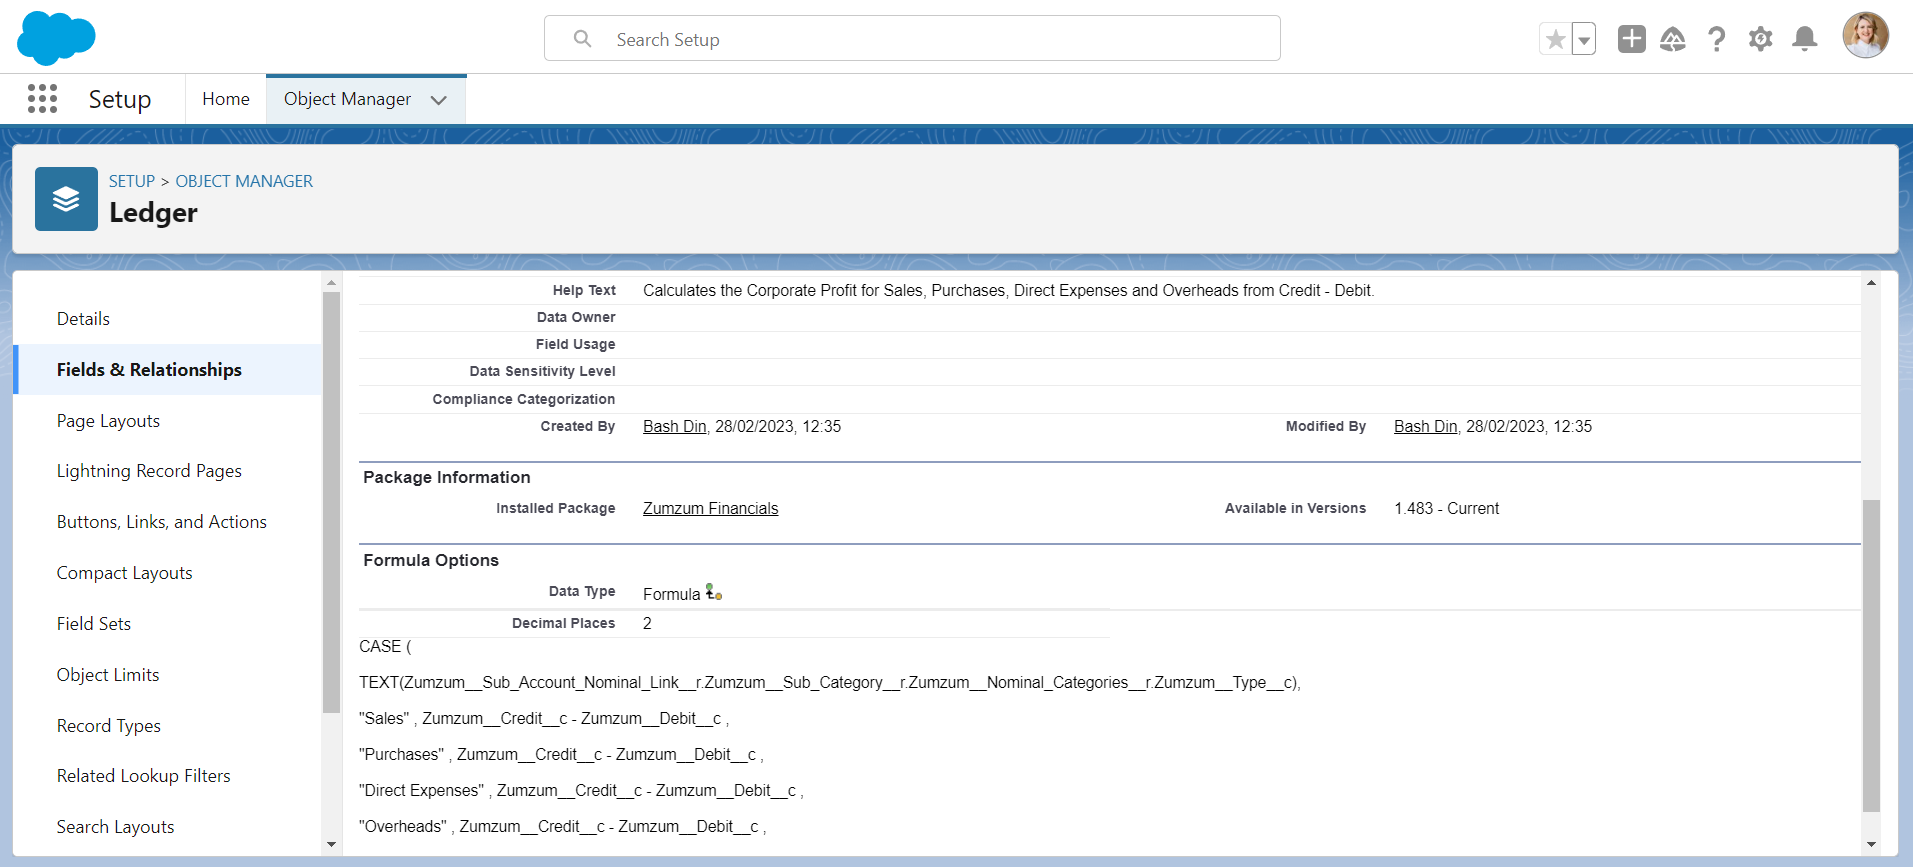Open the notifications bell
This screenshot has width=1913, height=867.
click(x=1805, y=39)
